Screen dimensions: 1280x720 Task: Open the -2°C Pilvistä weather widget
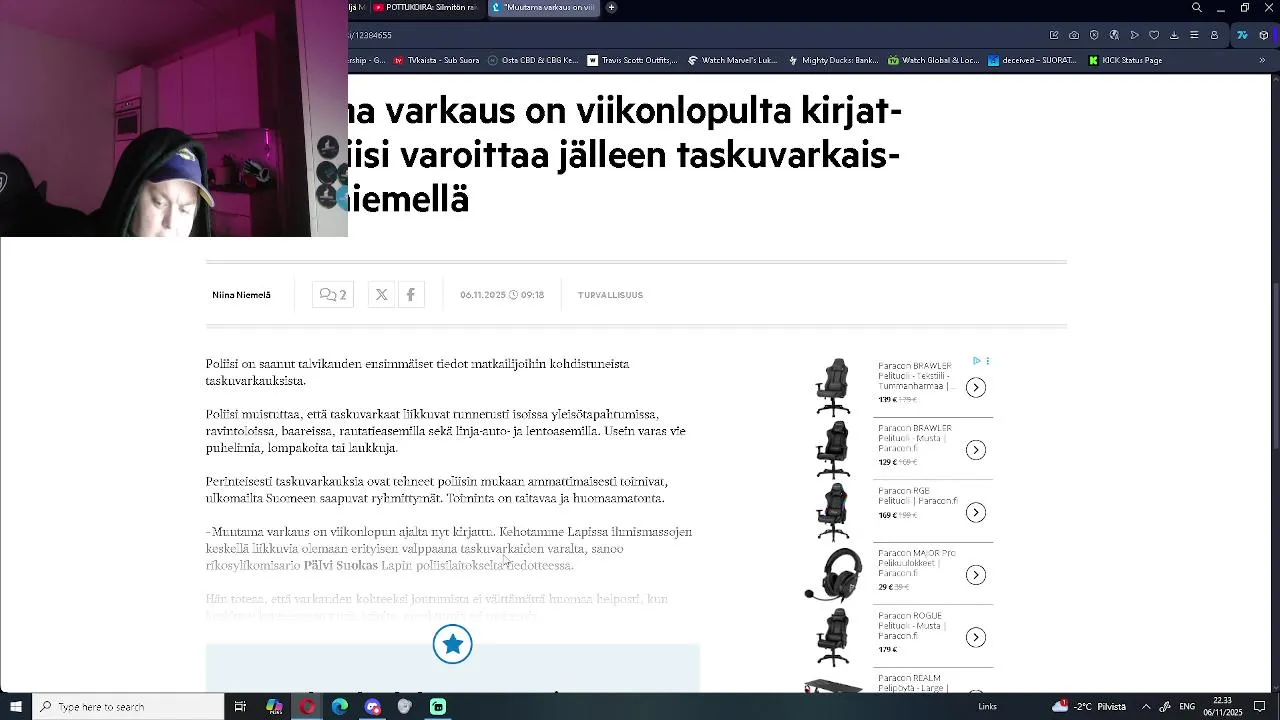pos(1089,707)
